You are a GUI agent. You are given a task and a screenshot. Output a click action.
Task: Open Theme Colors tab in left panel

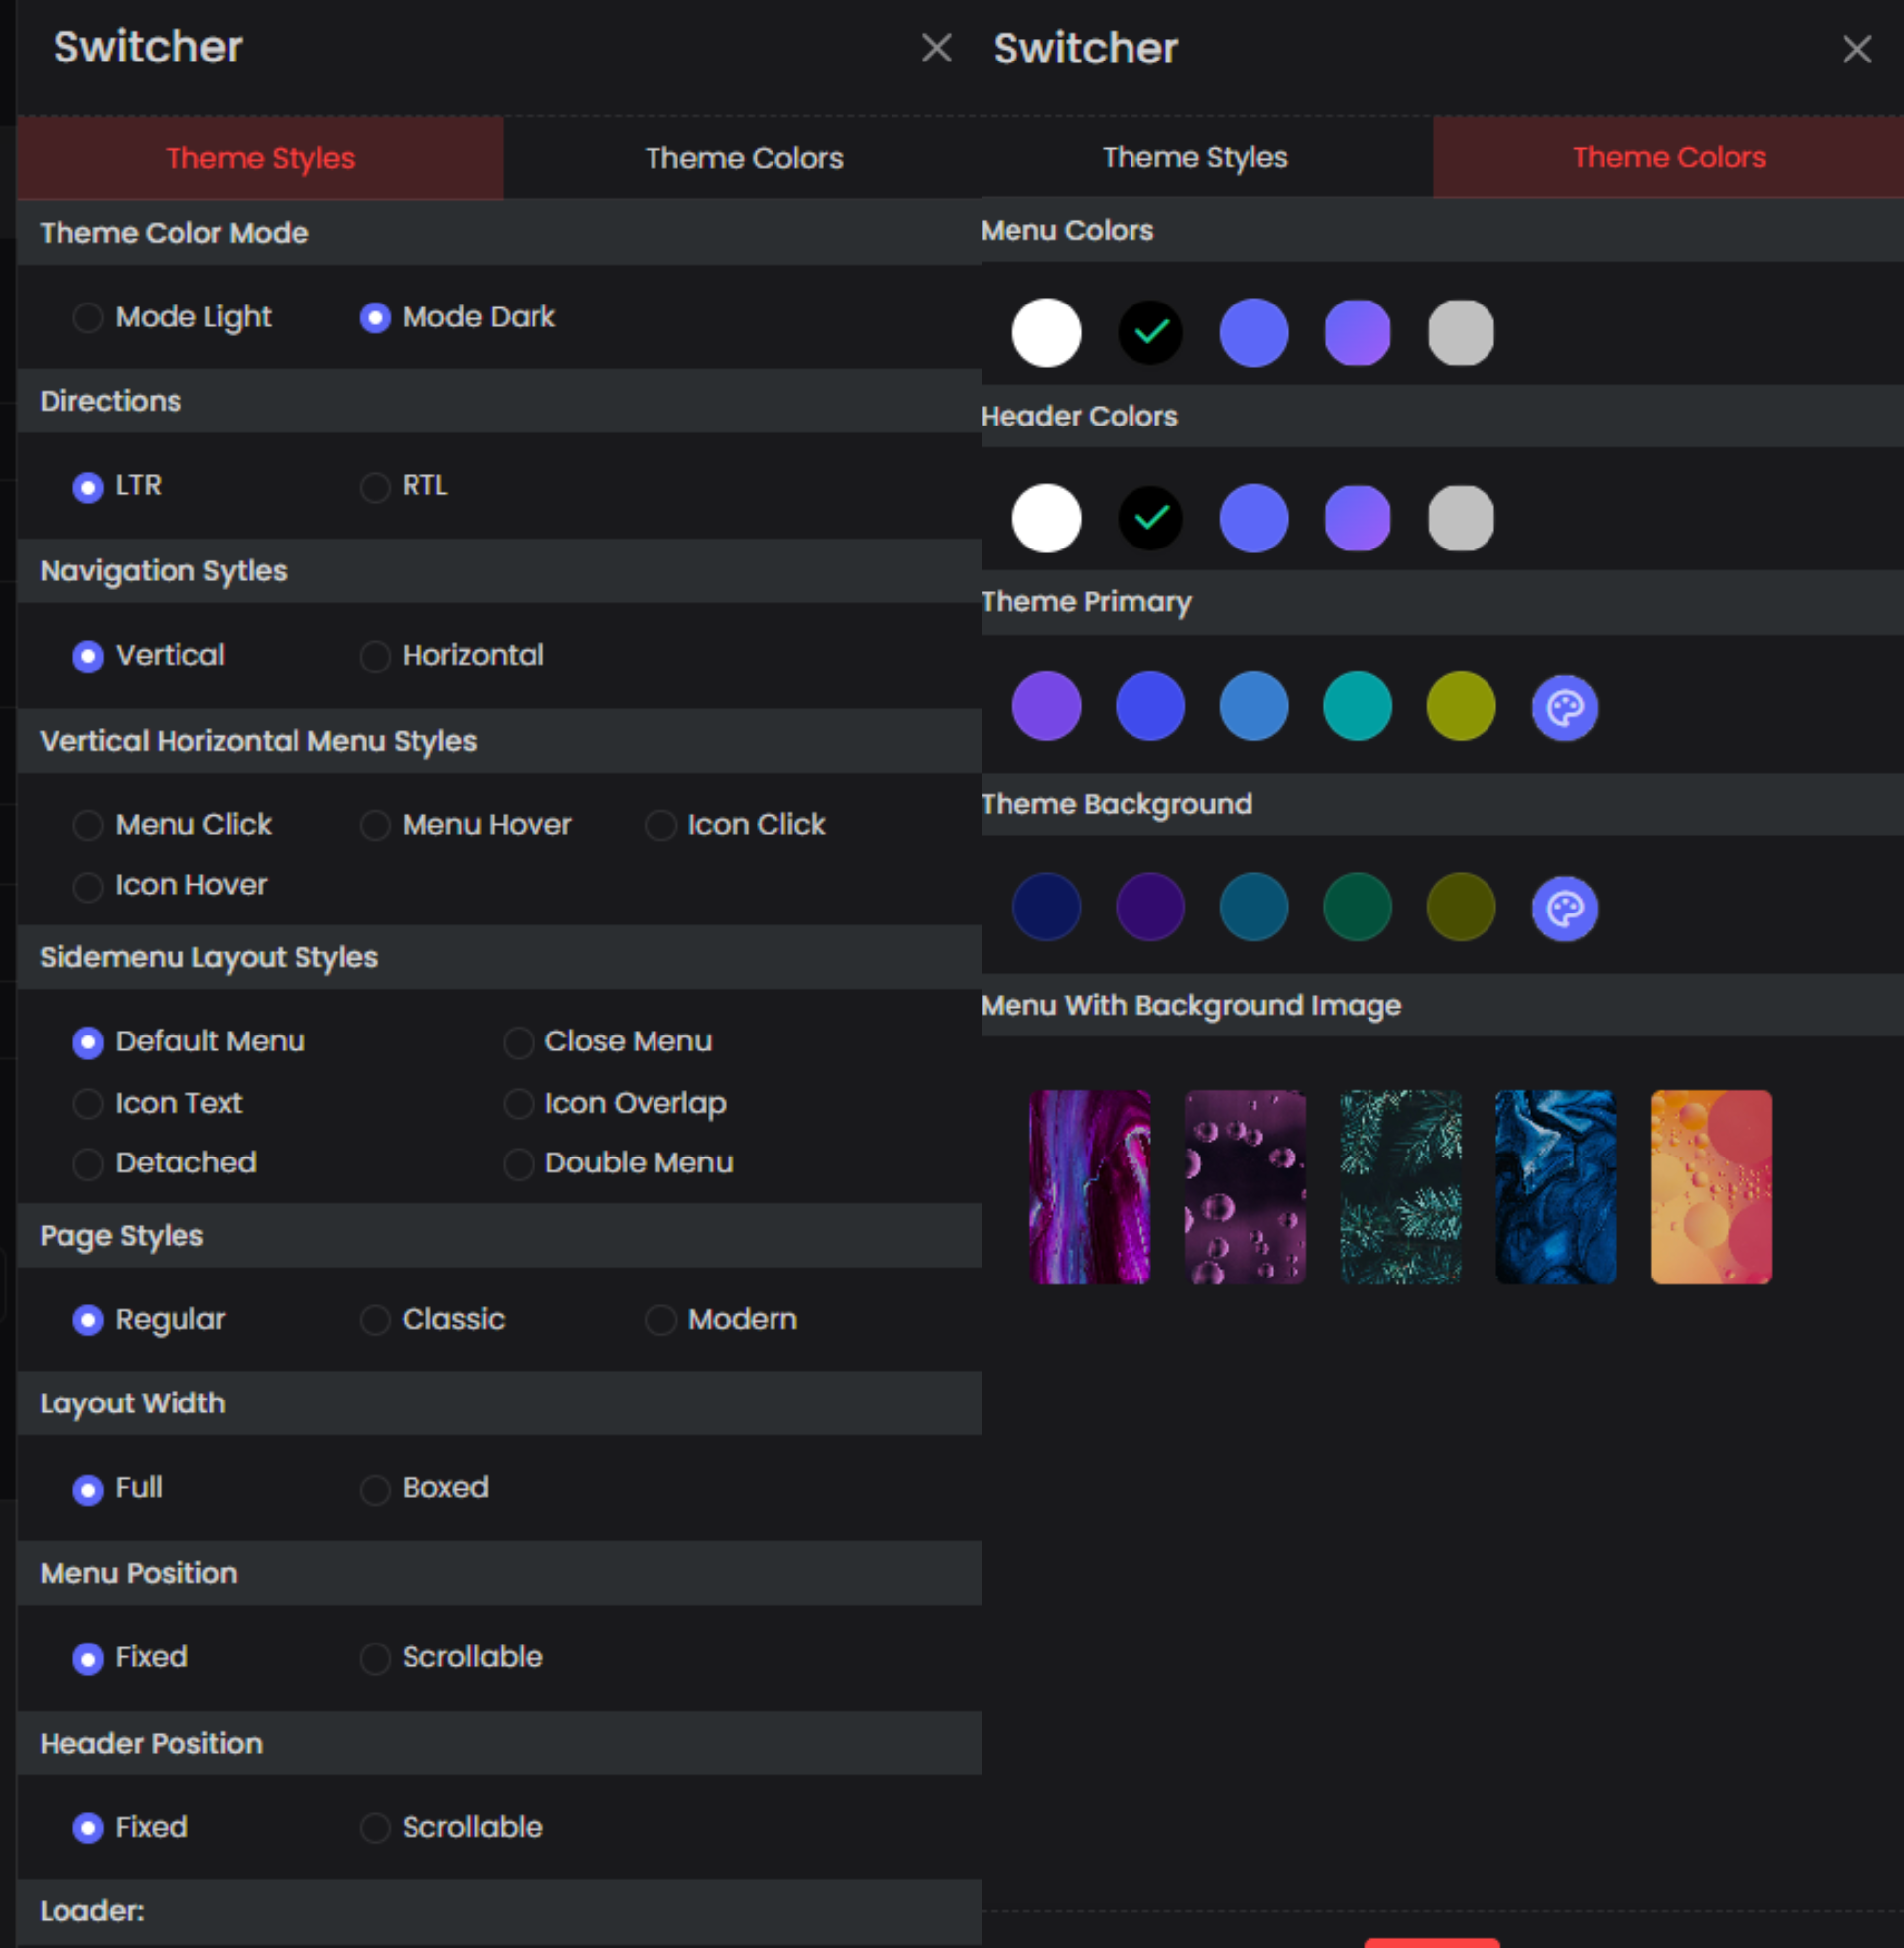tap(743, 158)
